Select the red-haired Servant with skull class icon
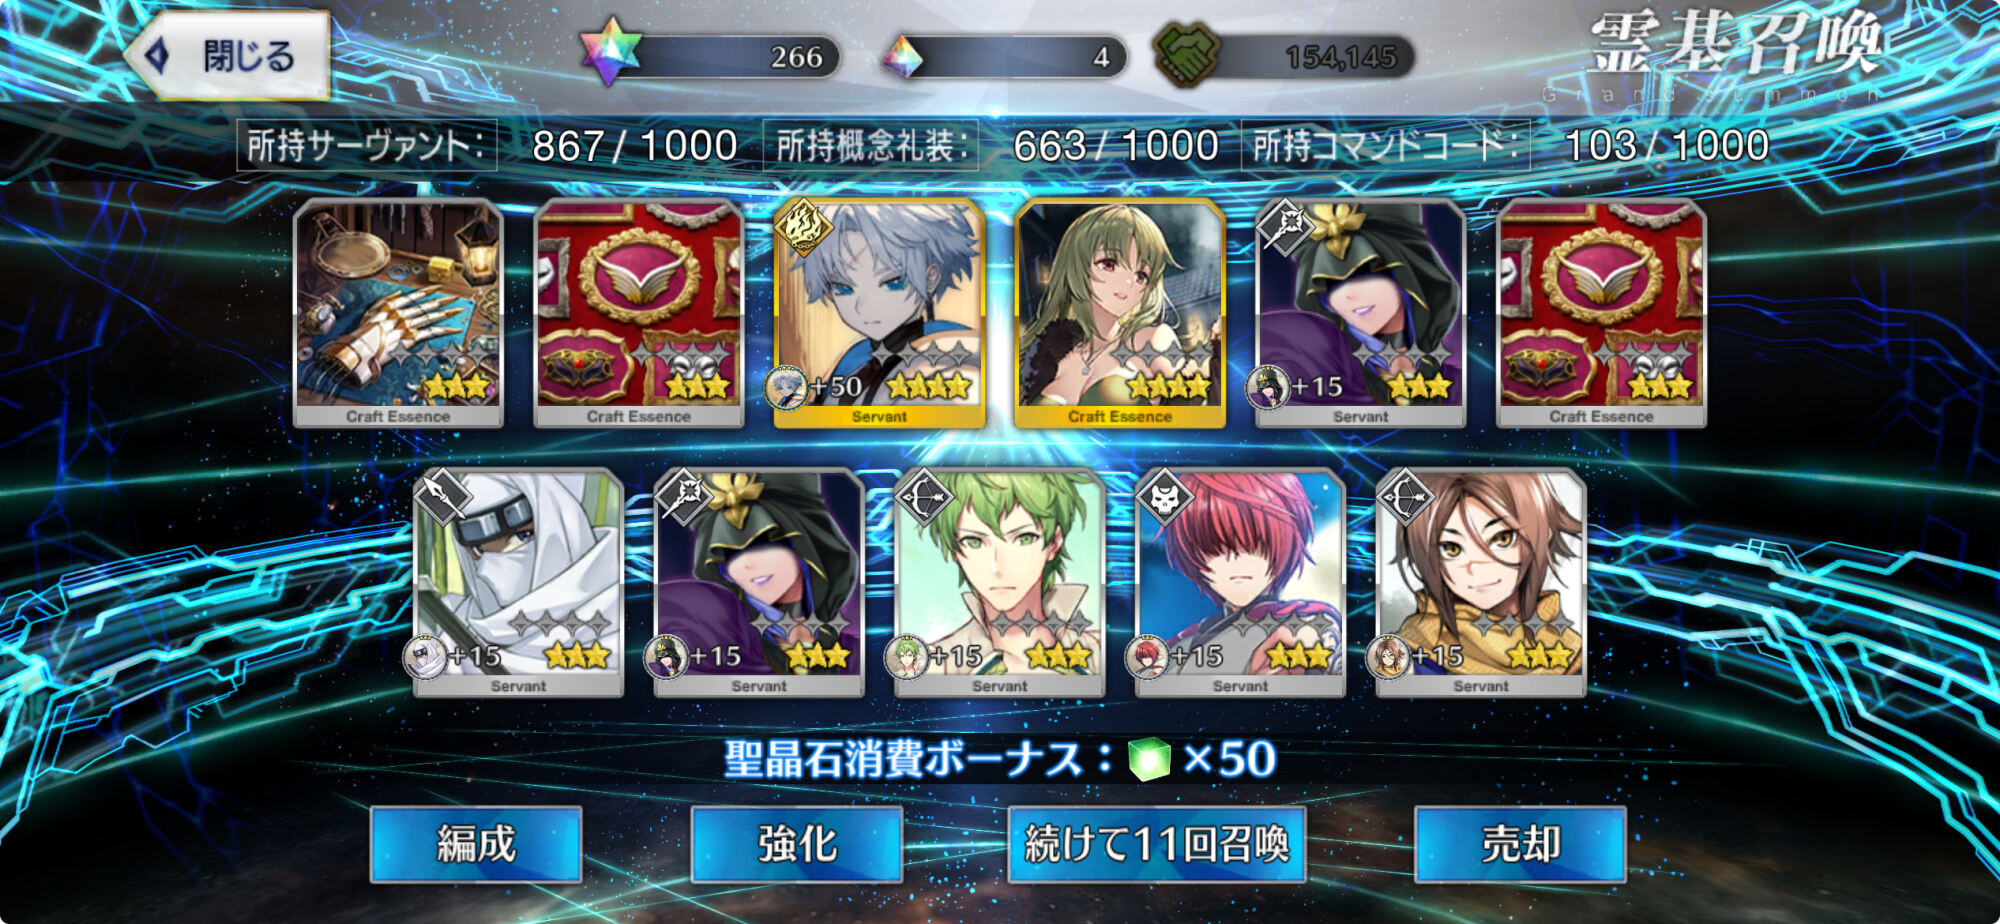The height and width of the screenshot is (924, 2000). [1240, 583]
